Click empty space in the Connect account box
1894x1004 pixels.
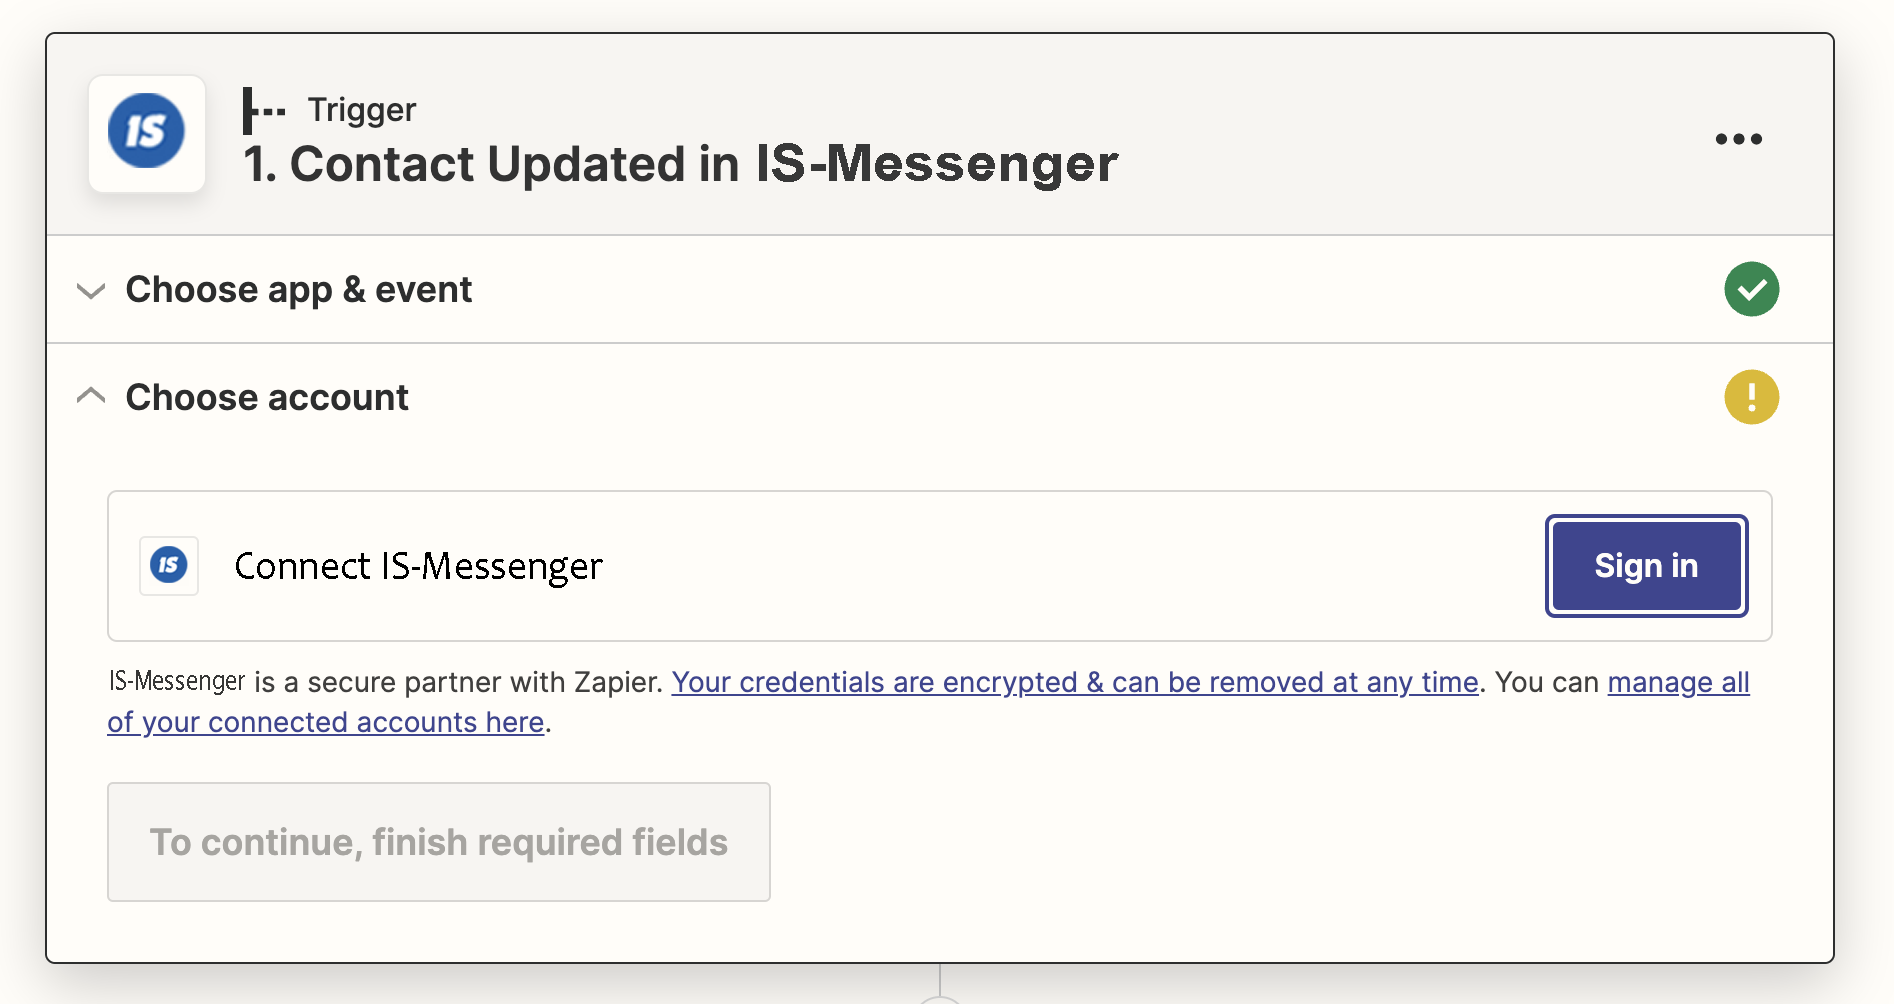coord(1000,566)
